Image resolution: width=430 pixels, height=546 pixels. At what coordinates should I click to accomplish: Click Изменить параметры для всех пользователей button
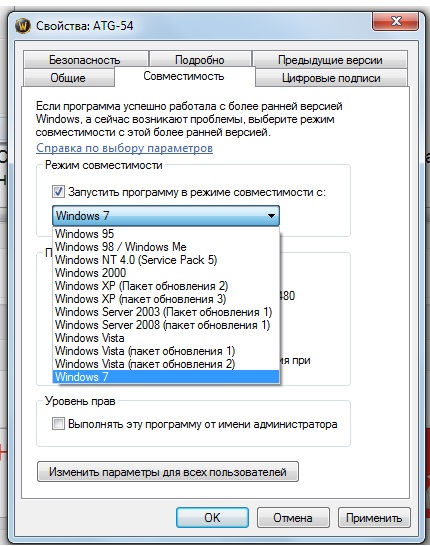pyautogui.click(x=168, y=472)
